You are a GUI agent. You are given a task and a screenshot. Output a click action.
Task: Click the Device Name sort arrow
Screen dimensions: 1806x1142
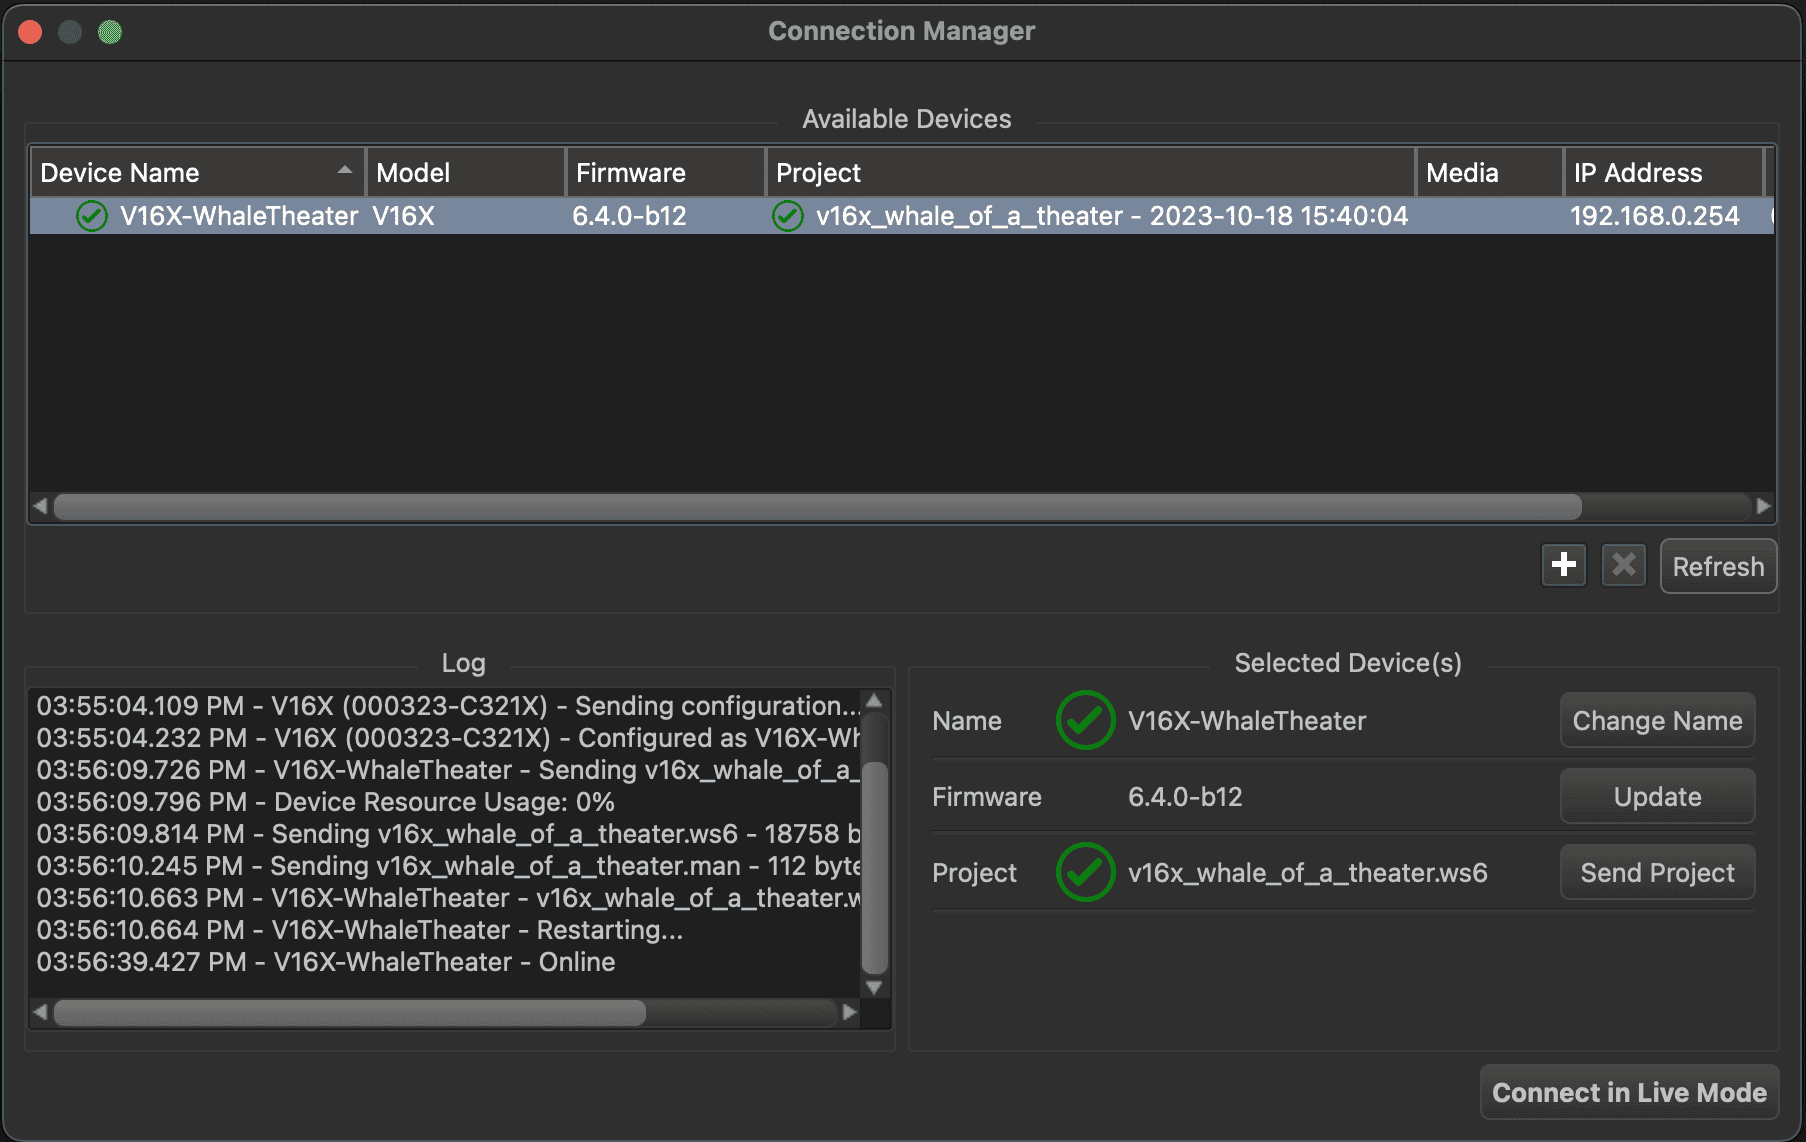tap(345, 171)
